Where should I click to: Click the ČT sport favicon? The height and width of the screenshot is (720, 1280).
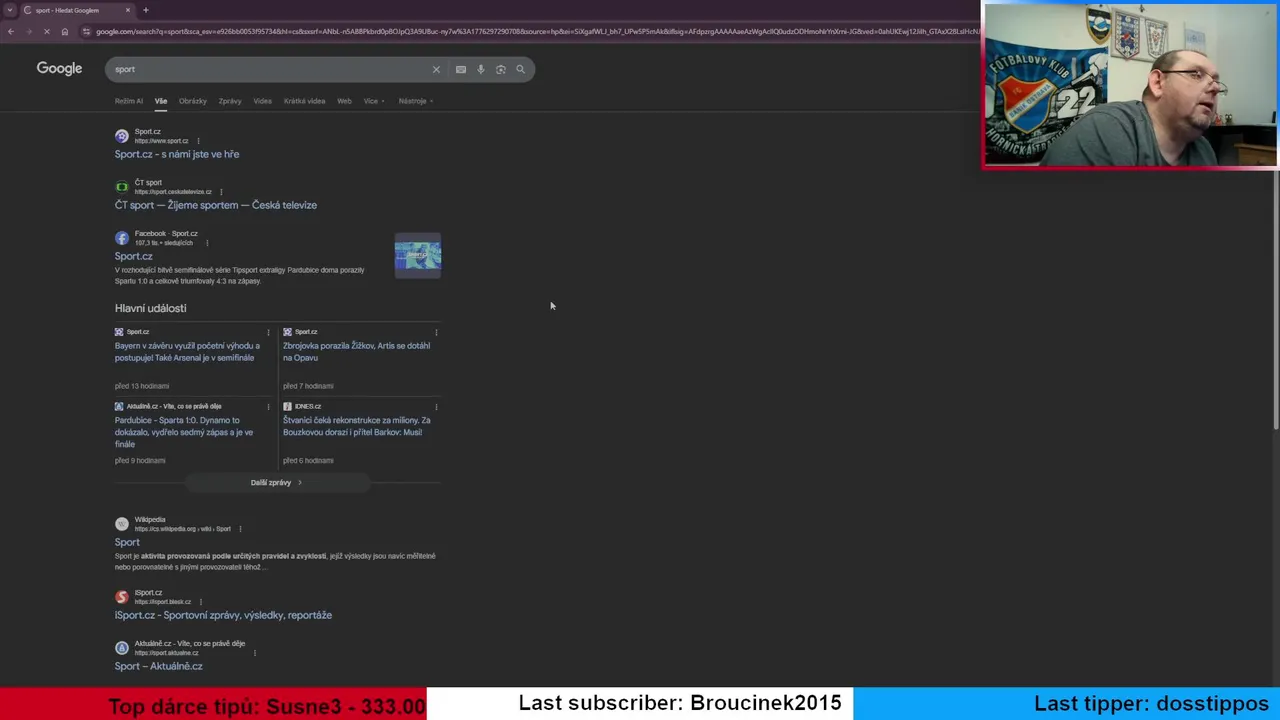click(x=122, y=187)
